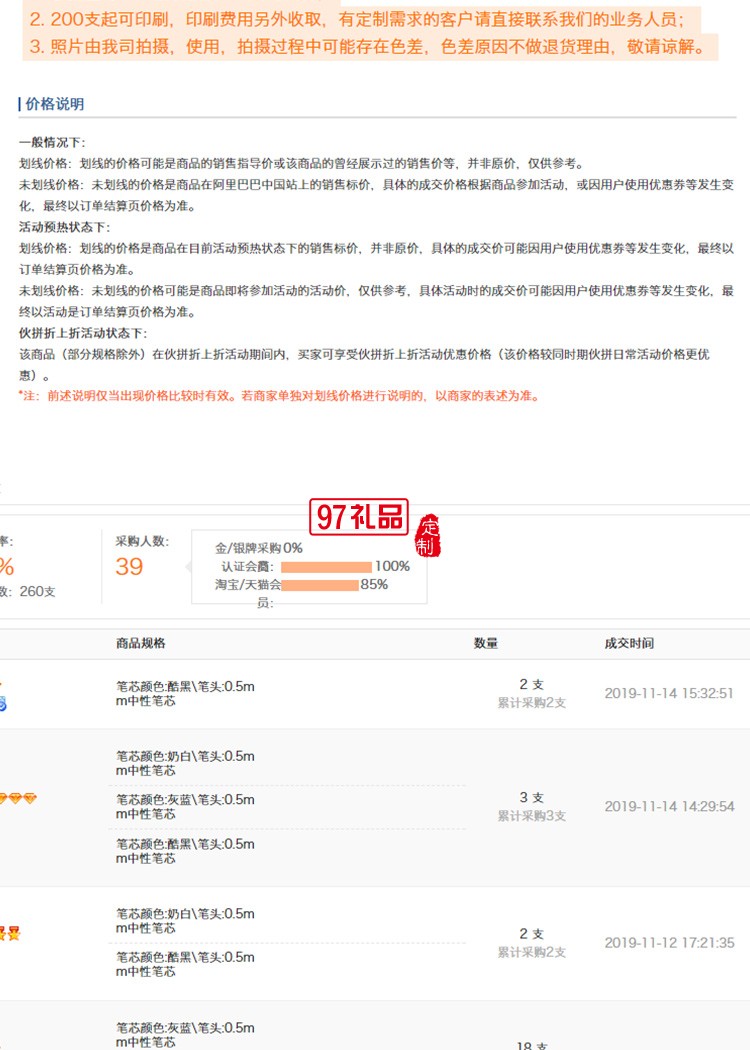This screenshot has width=750, height=1050.
Task: Click the 价格说明 section heading
Action: [53, 104]
